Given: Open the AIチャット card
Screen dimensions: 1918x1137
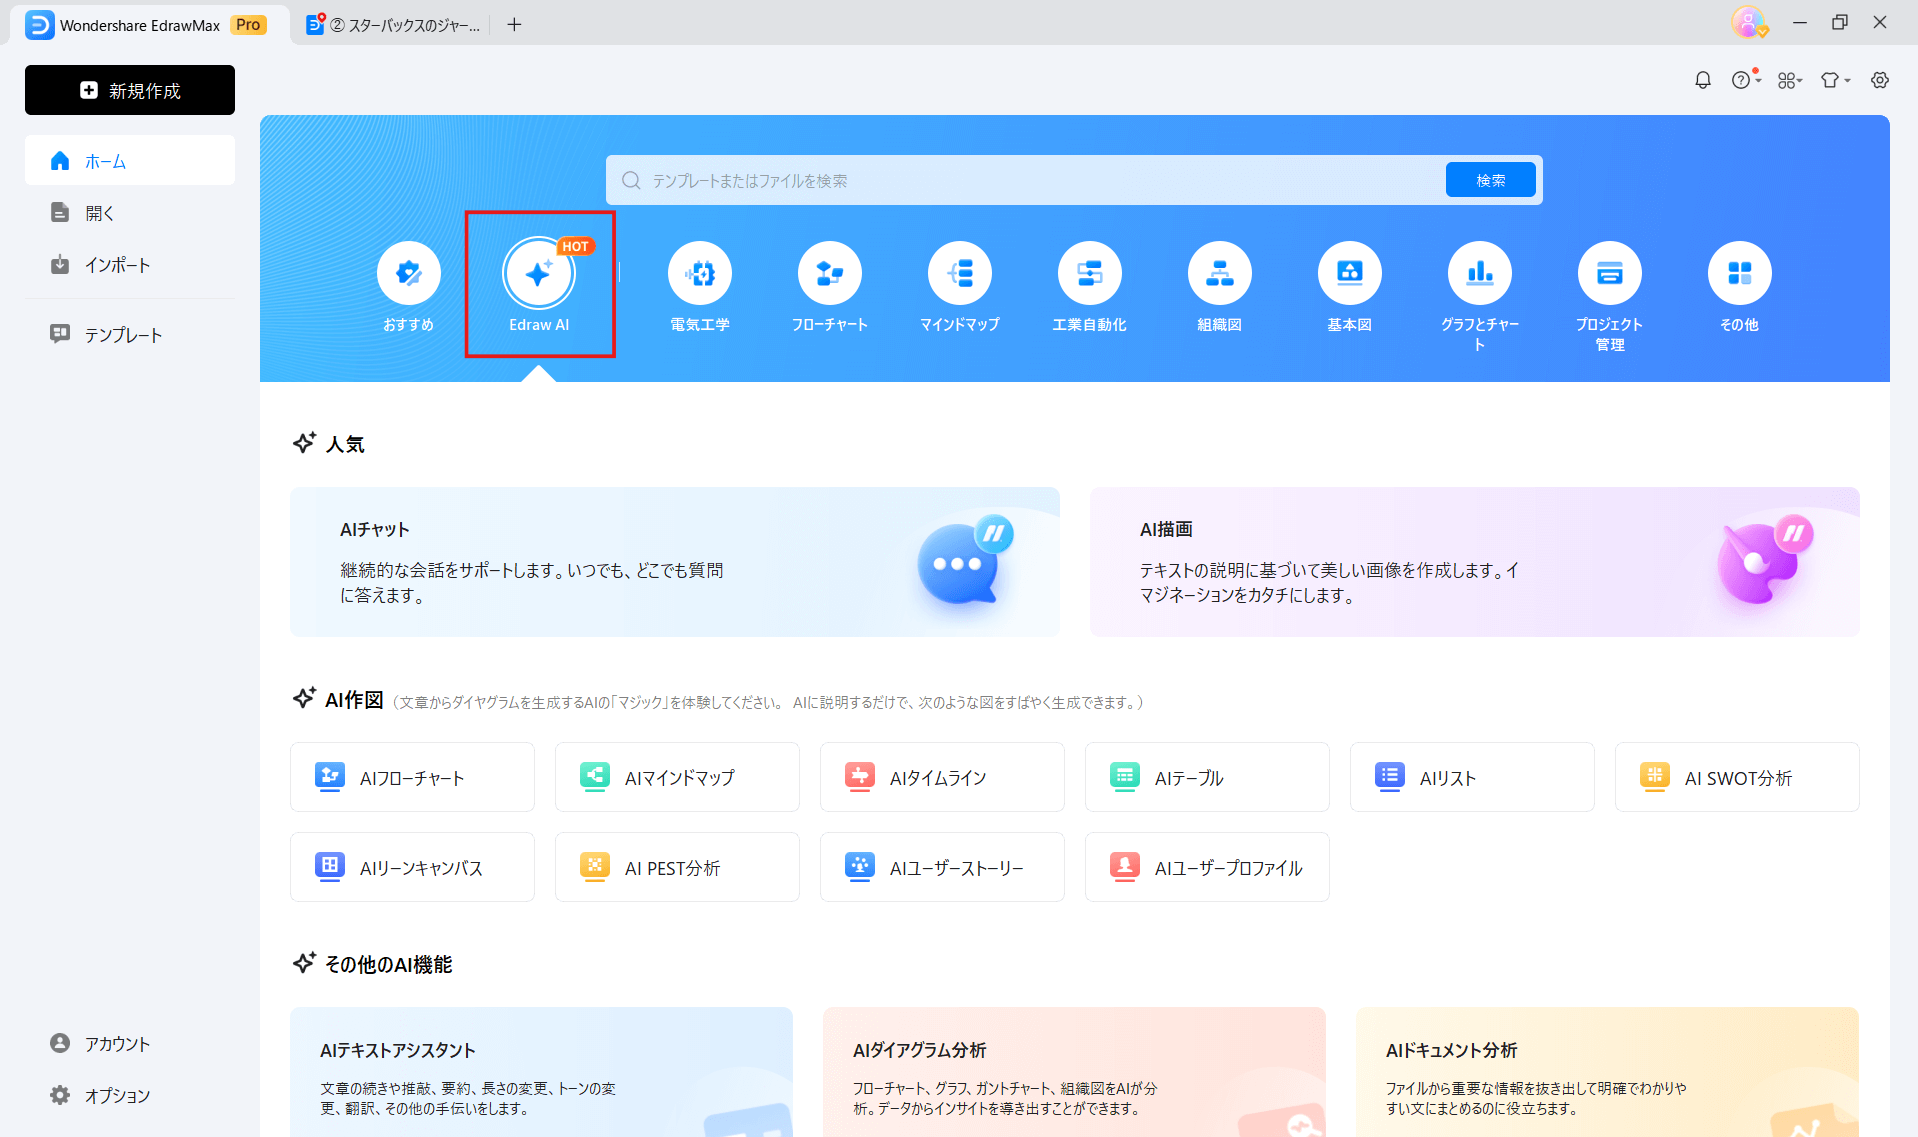Looking at the screenshot, I should tap(675, 562).
